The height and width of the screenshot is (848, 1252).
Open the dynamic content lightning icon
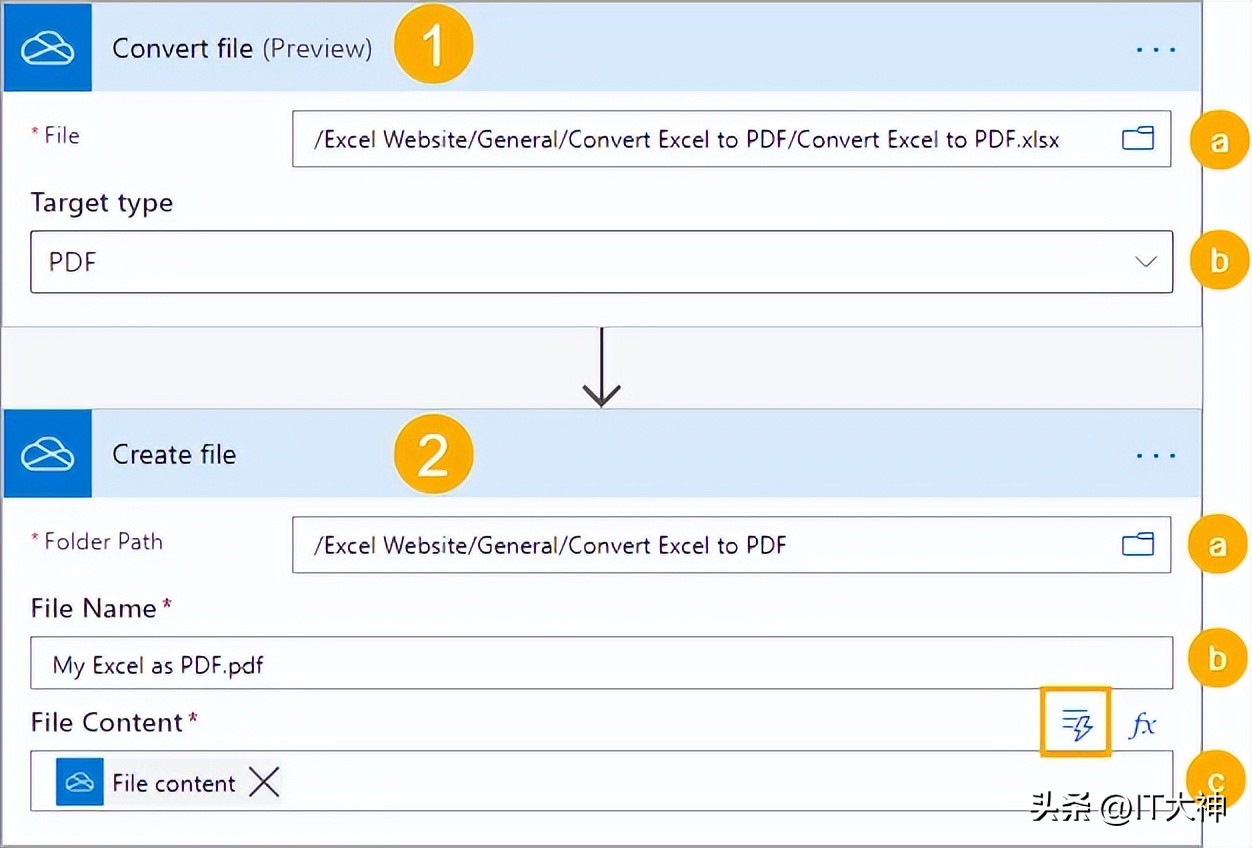pyautogui.click(x=1076, y=723)
